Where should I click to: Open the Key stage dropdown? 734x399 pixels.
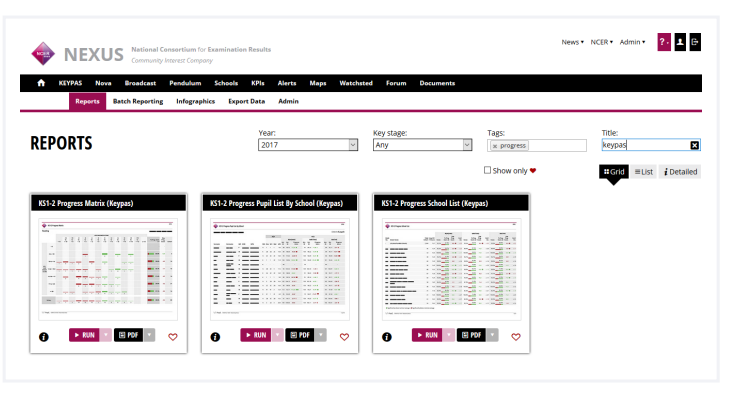[x=422, y=145]
